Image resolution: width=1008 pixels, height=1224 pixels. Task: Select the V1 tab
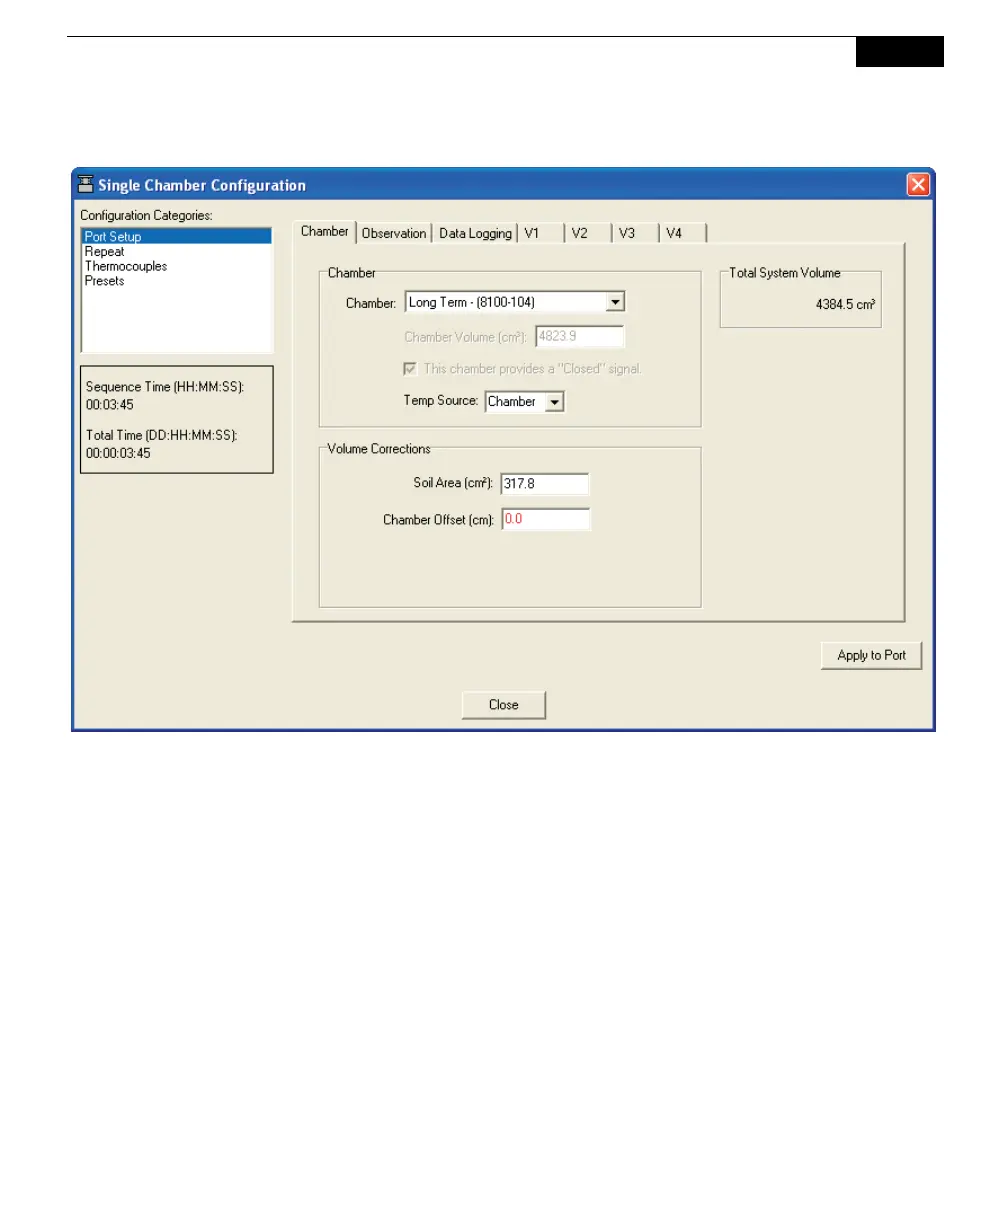541,233
